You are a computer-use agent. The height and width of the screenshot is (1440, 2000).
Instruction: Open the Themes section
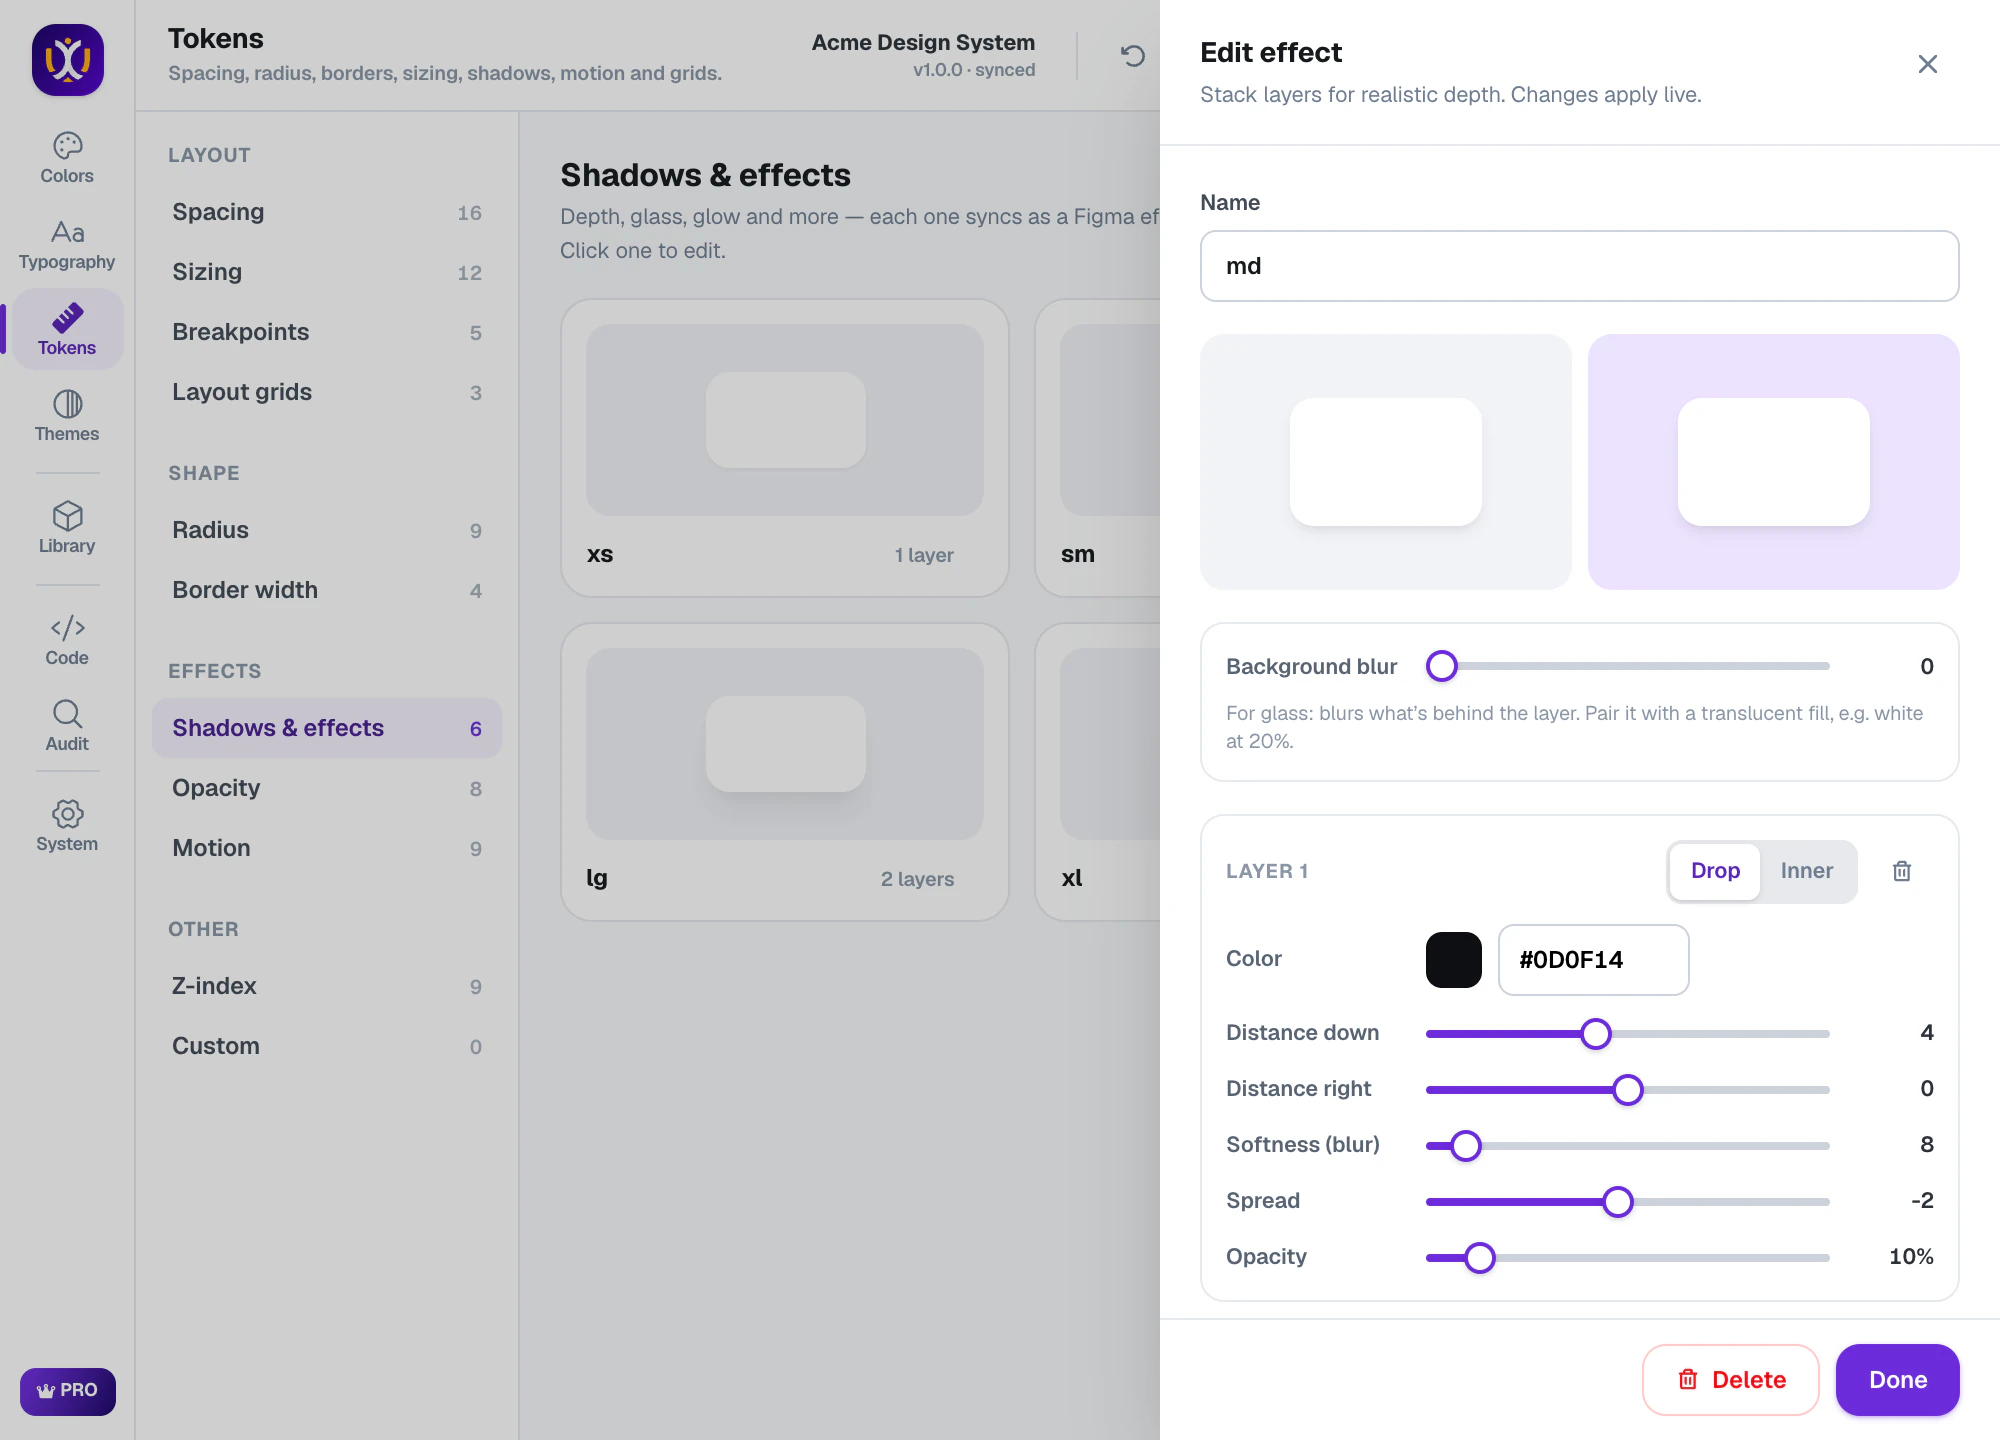[67, 416]
